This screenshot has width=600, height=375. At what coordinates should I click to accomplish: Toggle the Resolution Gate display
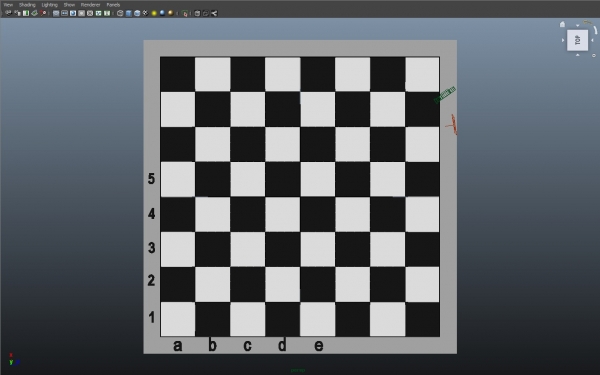click(x=73, y=13)
